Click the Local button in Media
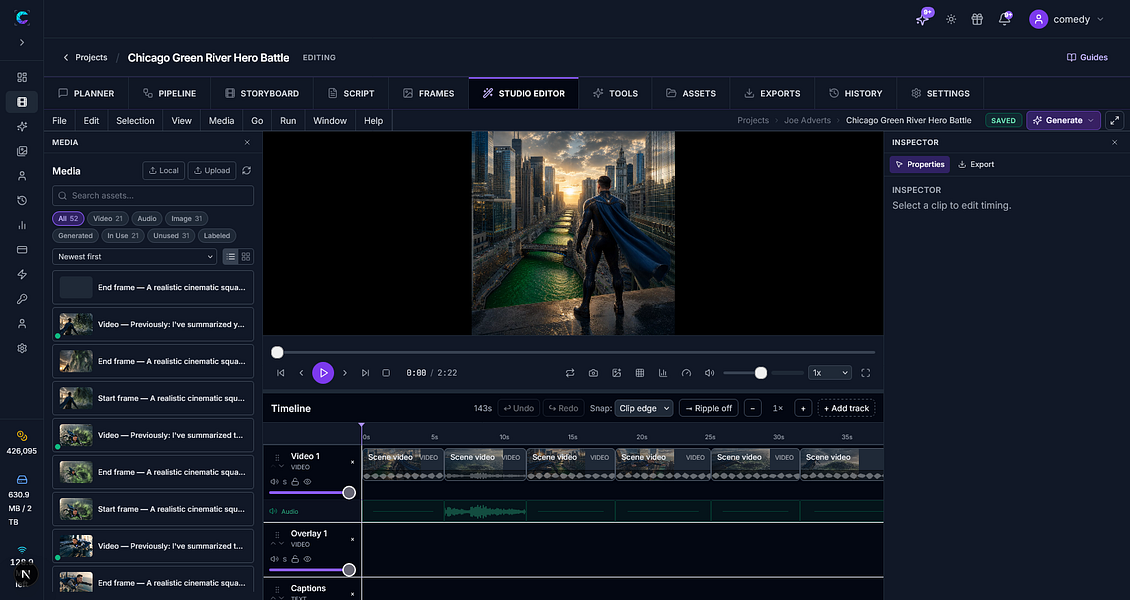The width and height of the screenshot is (1130, 600). coord(164,171)
